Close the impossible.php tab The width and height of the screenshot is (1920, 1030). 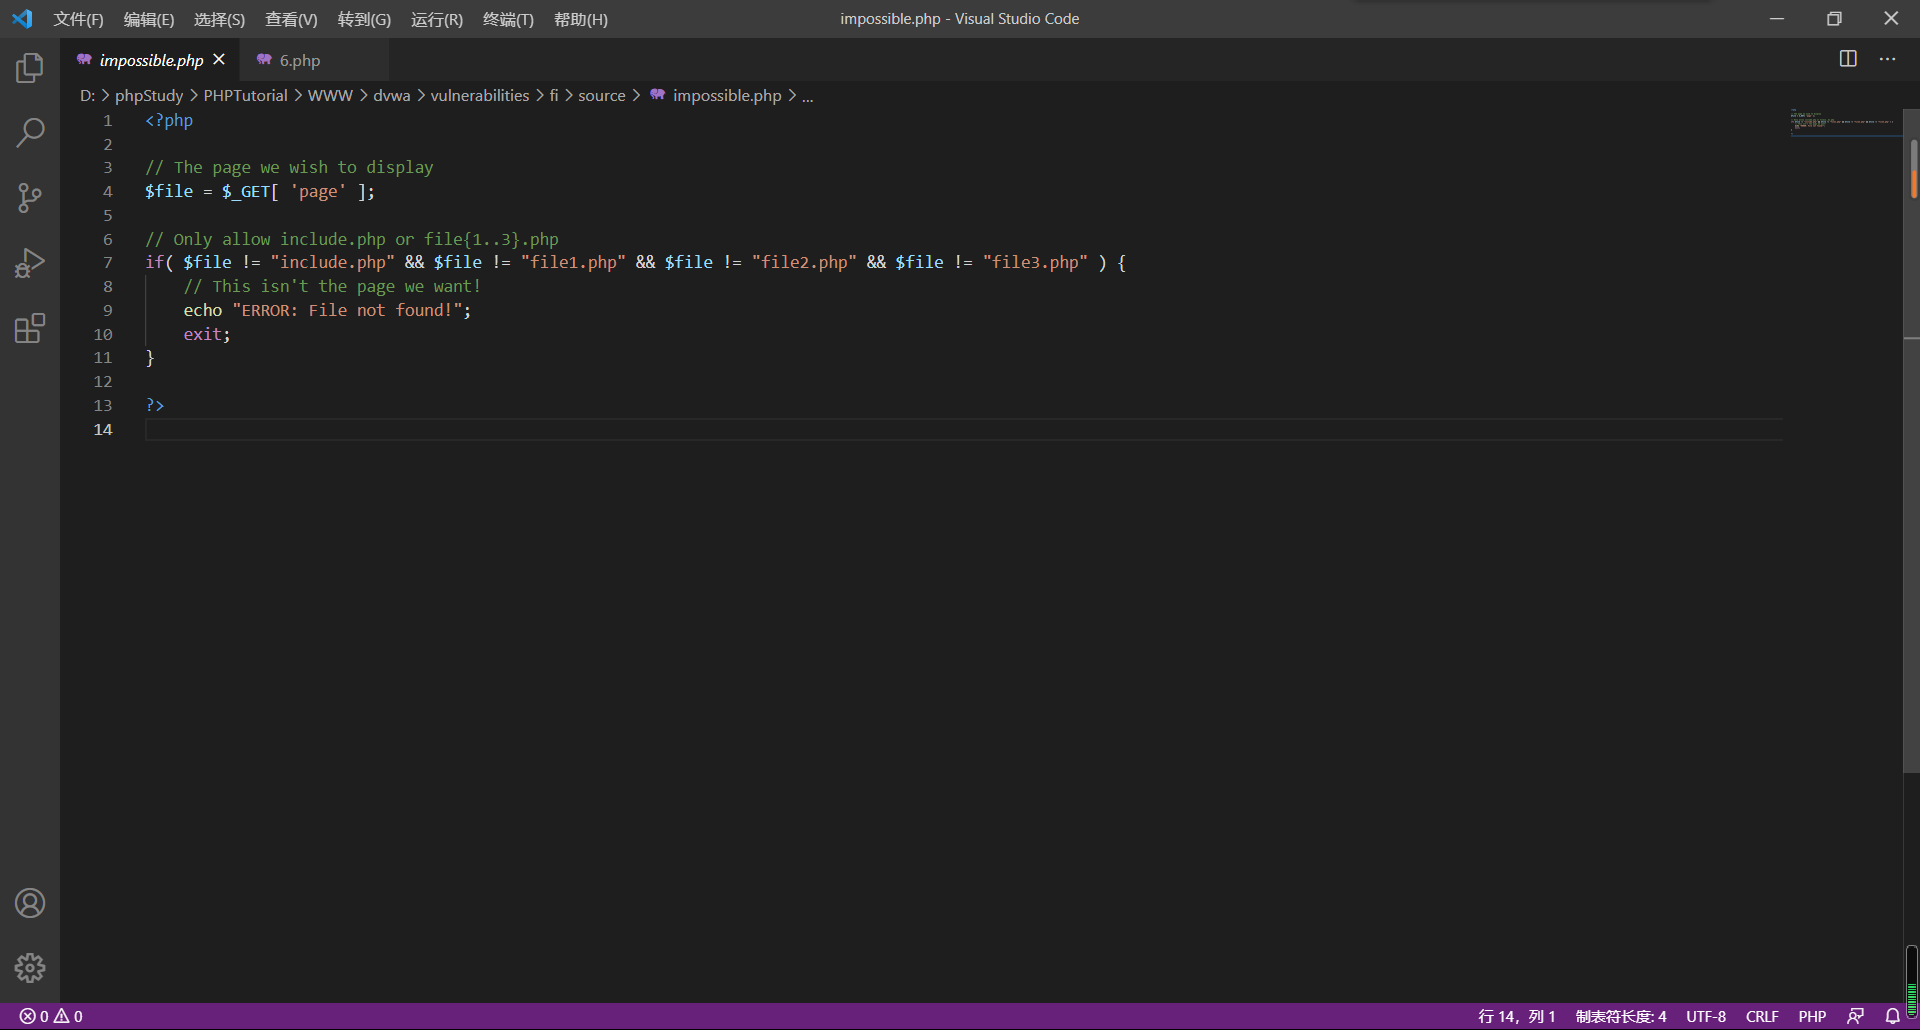(x=219, y=60)
